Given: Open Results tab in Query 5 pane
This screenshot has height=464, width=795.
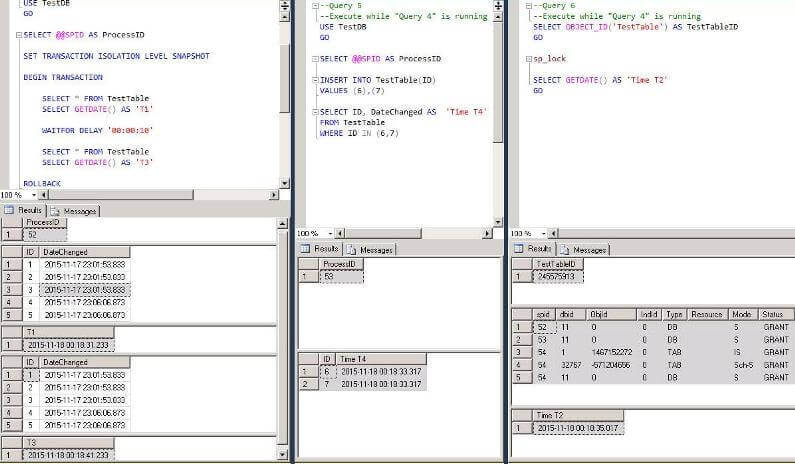Looking at the screenshot, I should (320, 248).
